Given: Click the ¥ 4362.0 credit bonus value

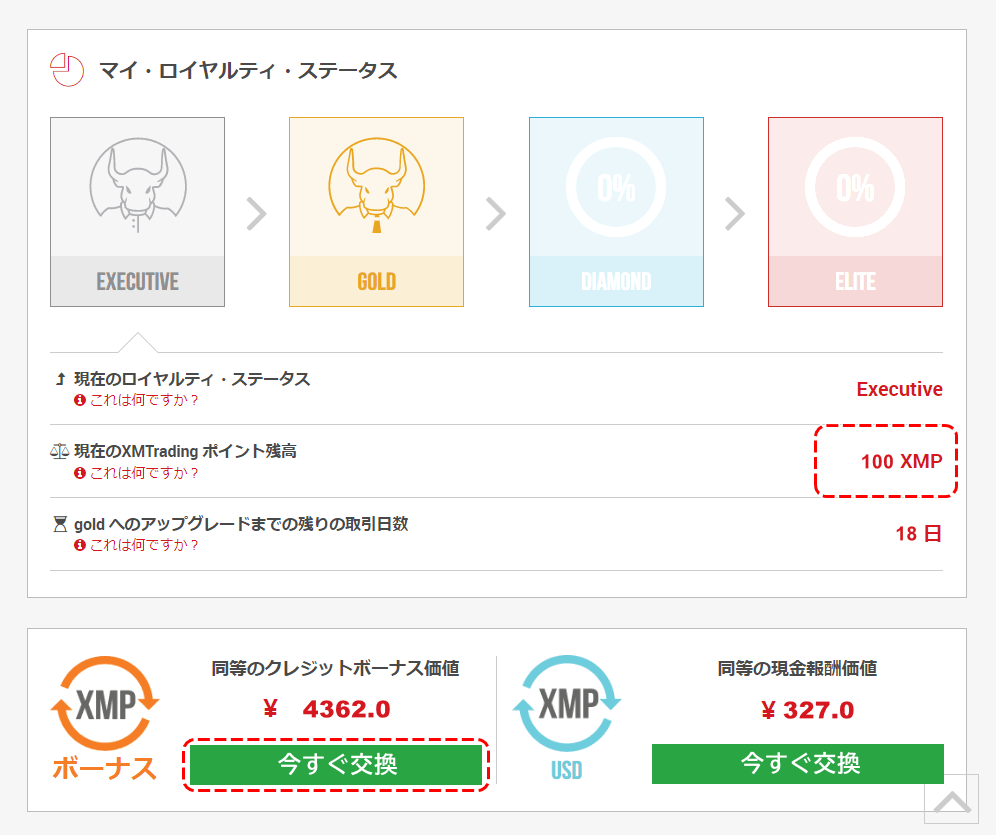Looking at the screenshot, I should coord(327,709).
